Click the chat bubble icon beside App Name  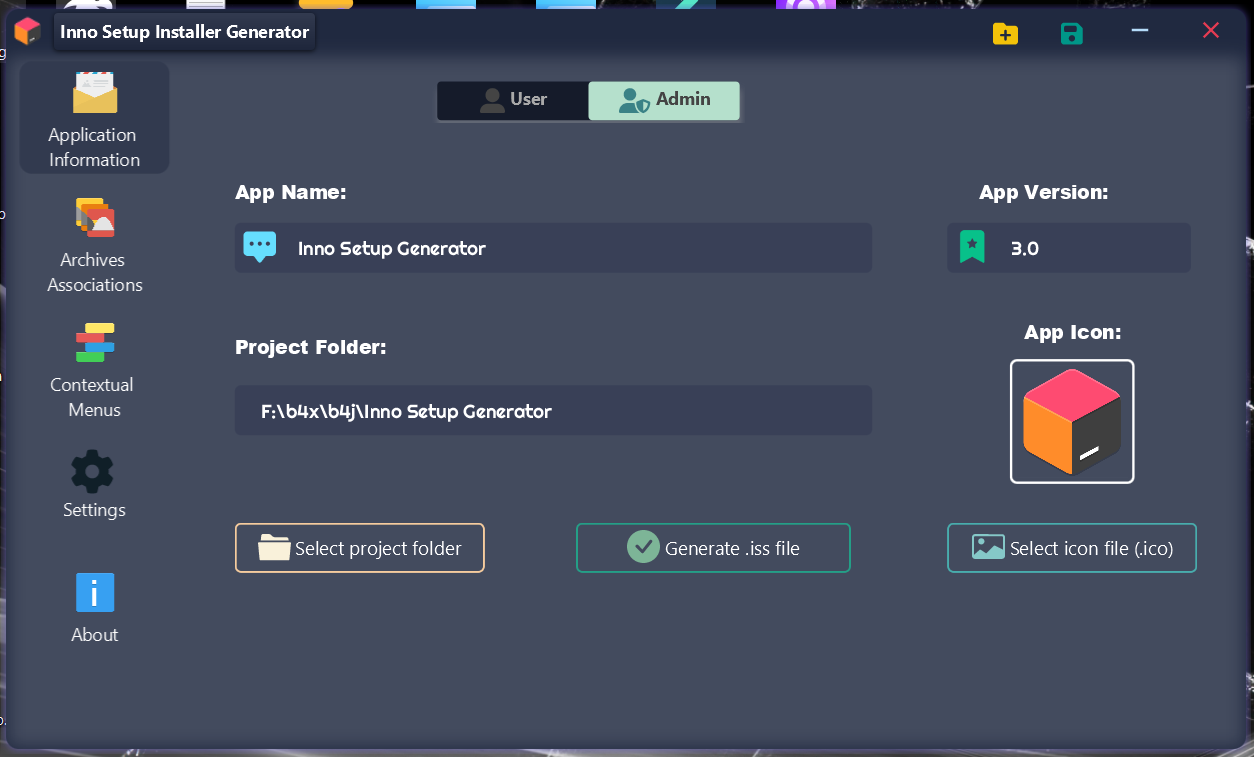pos(260,246)
